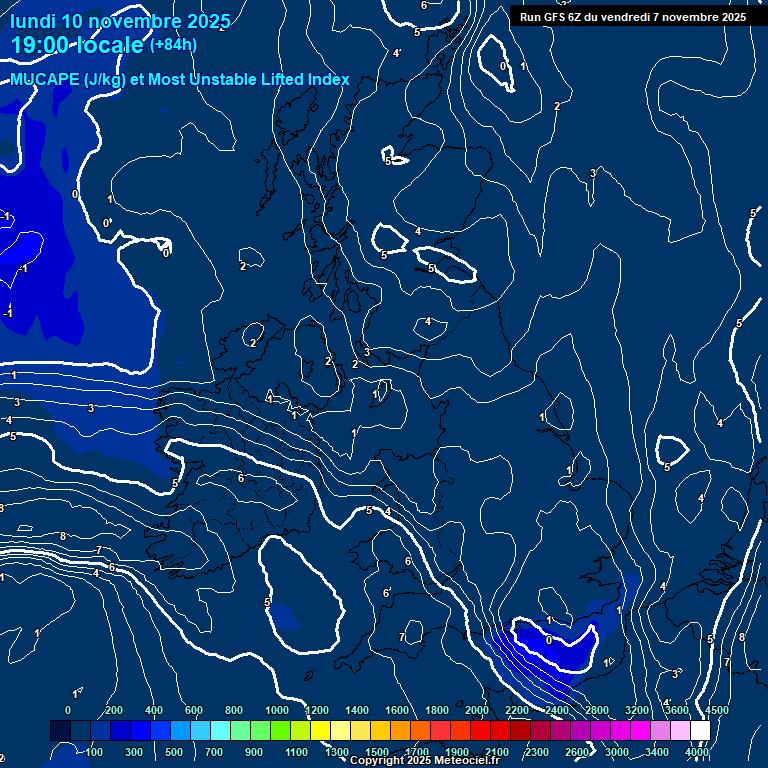Click the white swatch ending the color scale

point(700,730)
